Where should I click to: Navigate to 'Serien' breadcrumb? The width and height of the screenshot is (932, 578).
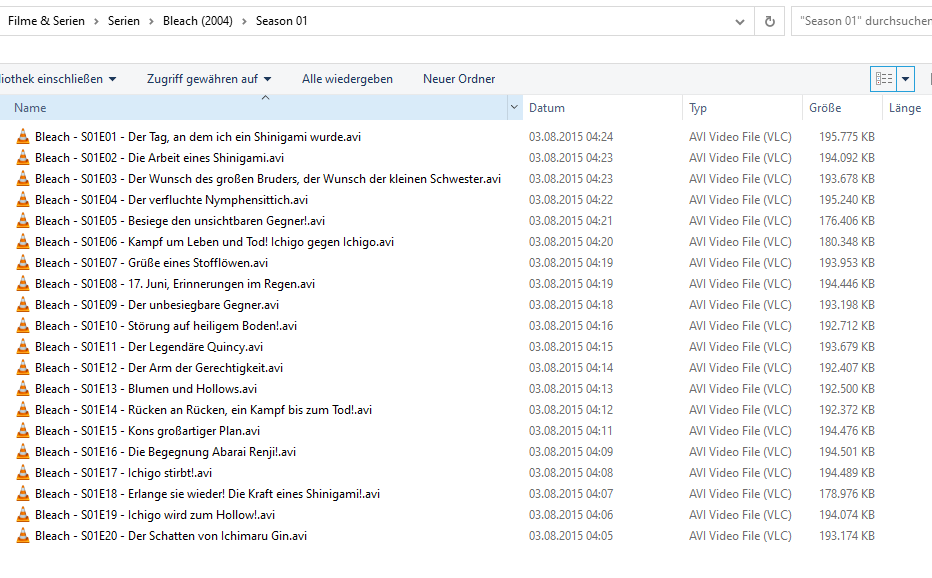click(x=124, y=21)
